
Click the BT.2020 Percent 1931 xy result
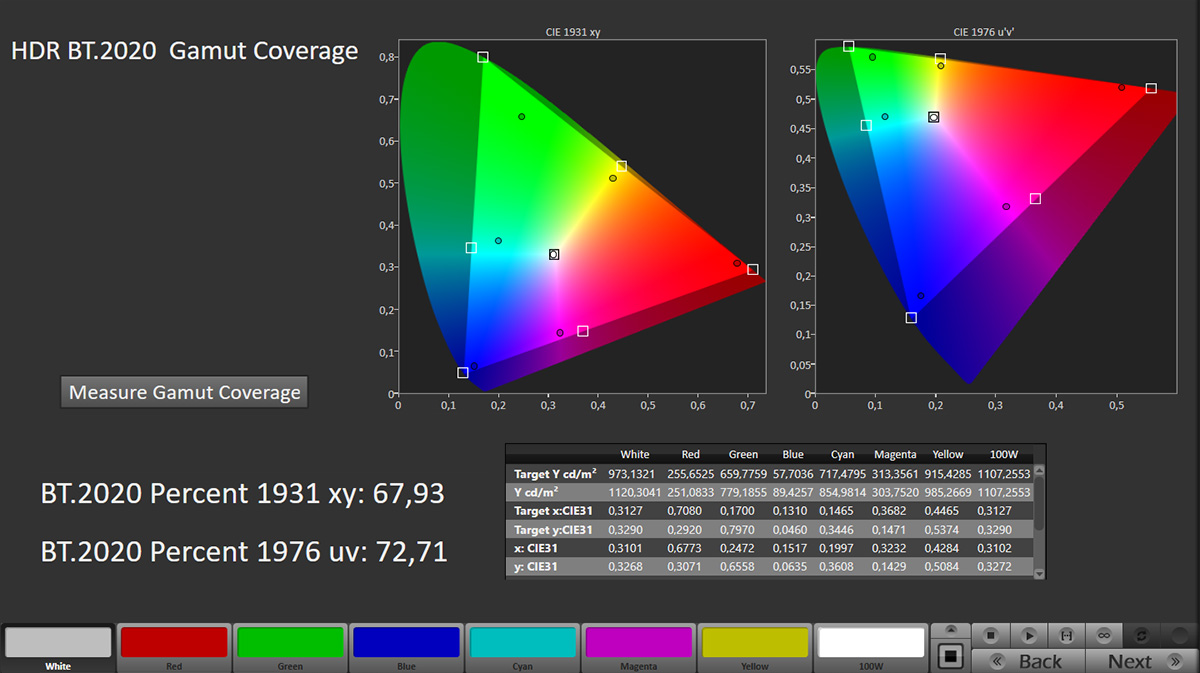(x=242, y=493)
